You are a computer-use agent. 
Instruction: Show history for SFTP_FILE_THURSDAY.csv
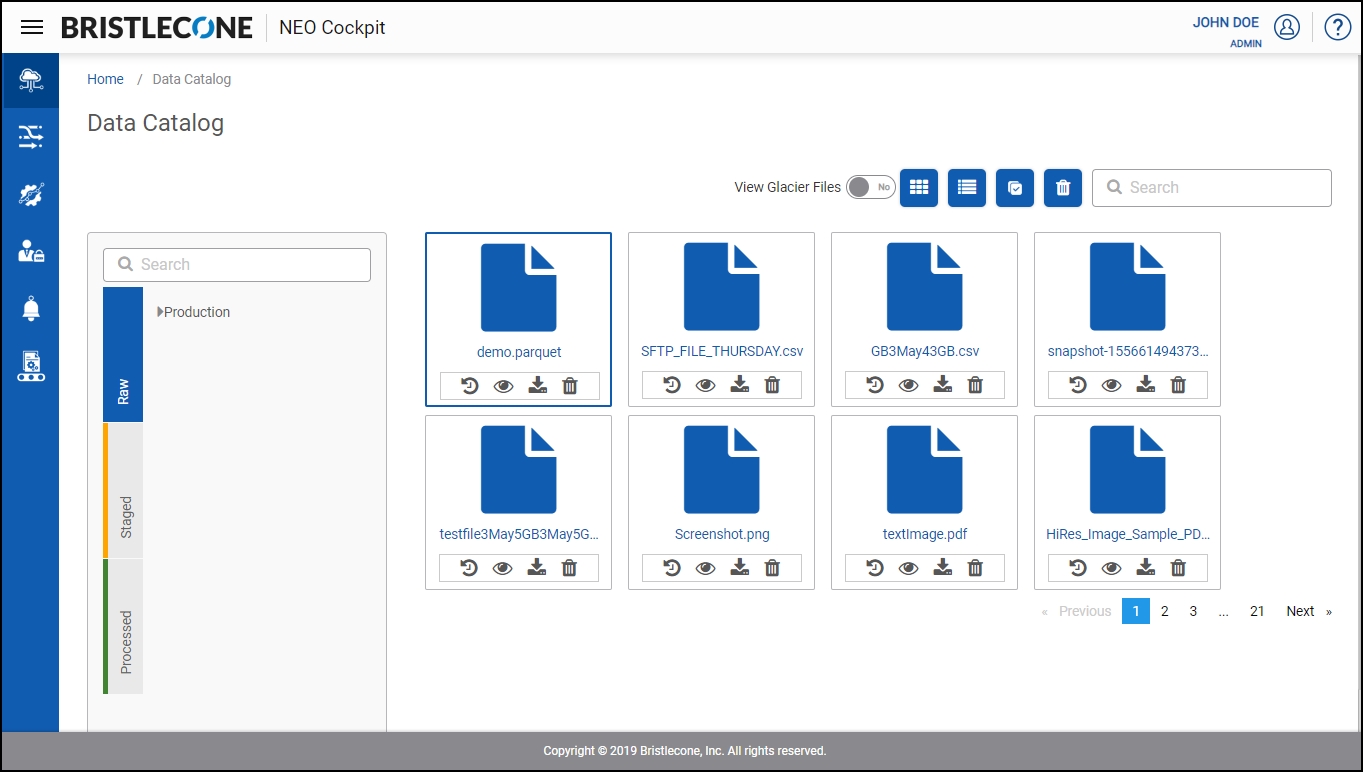click(x=672, y=385)
